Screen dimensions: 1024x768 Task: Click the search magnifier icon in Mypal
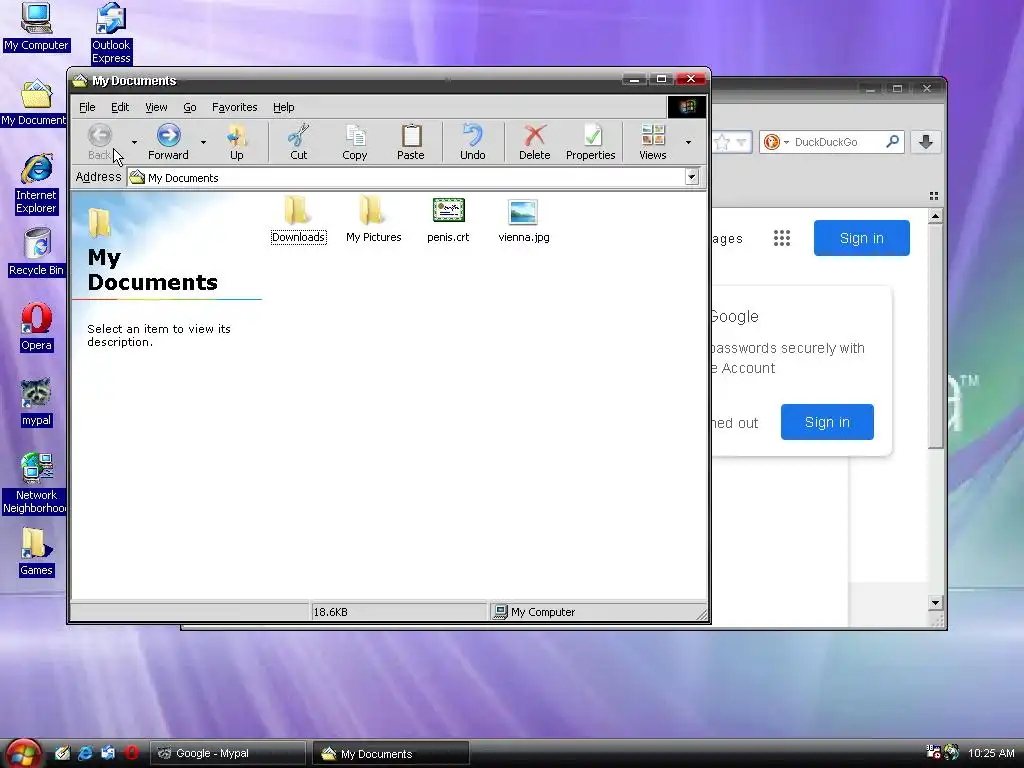coord(892,141)
